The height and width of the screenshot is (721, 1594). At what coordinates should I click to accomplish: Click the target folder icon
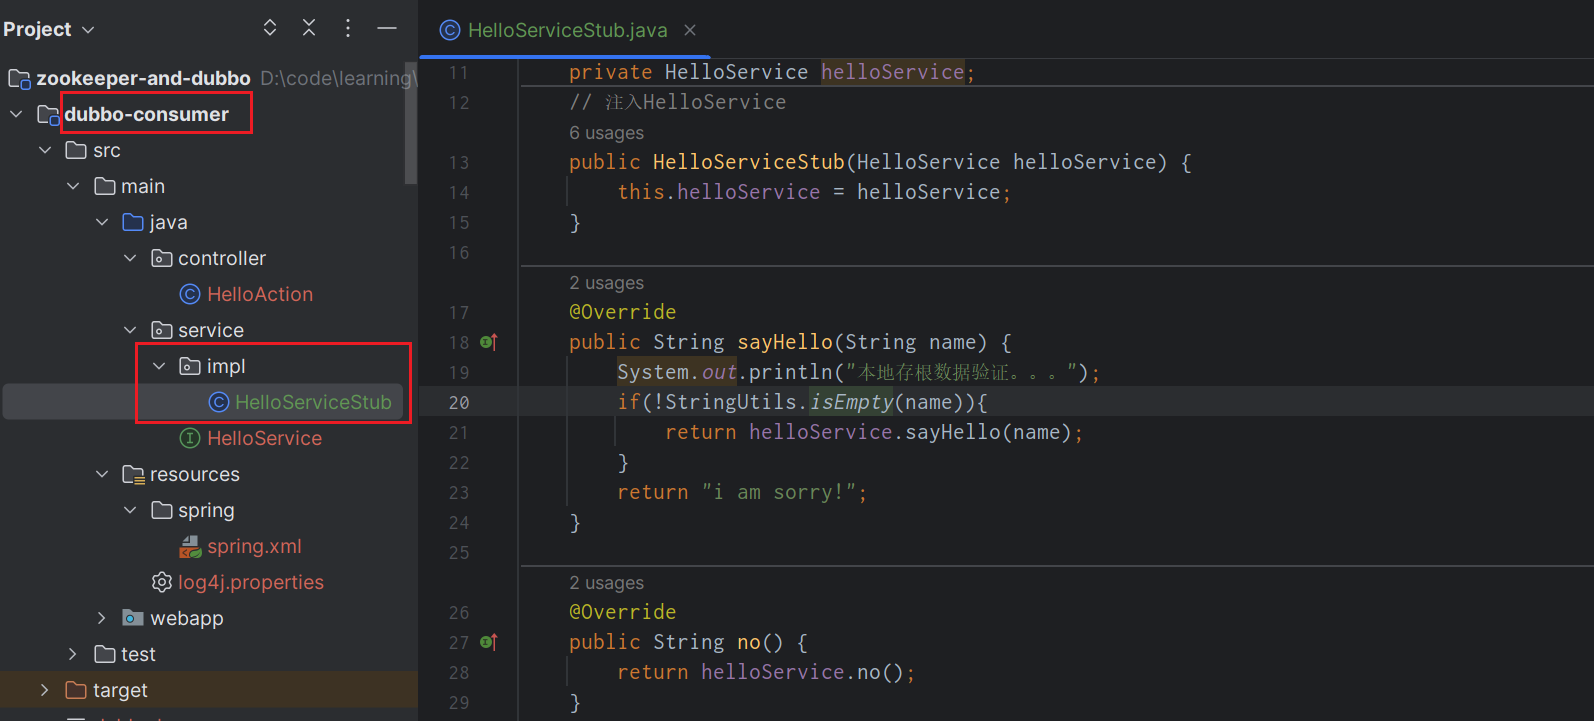pyautogui.click(x=76, y=690)
